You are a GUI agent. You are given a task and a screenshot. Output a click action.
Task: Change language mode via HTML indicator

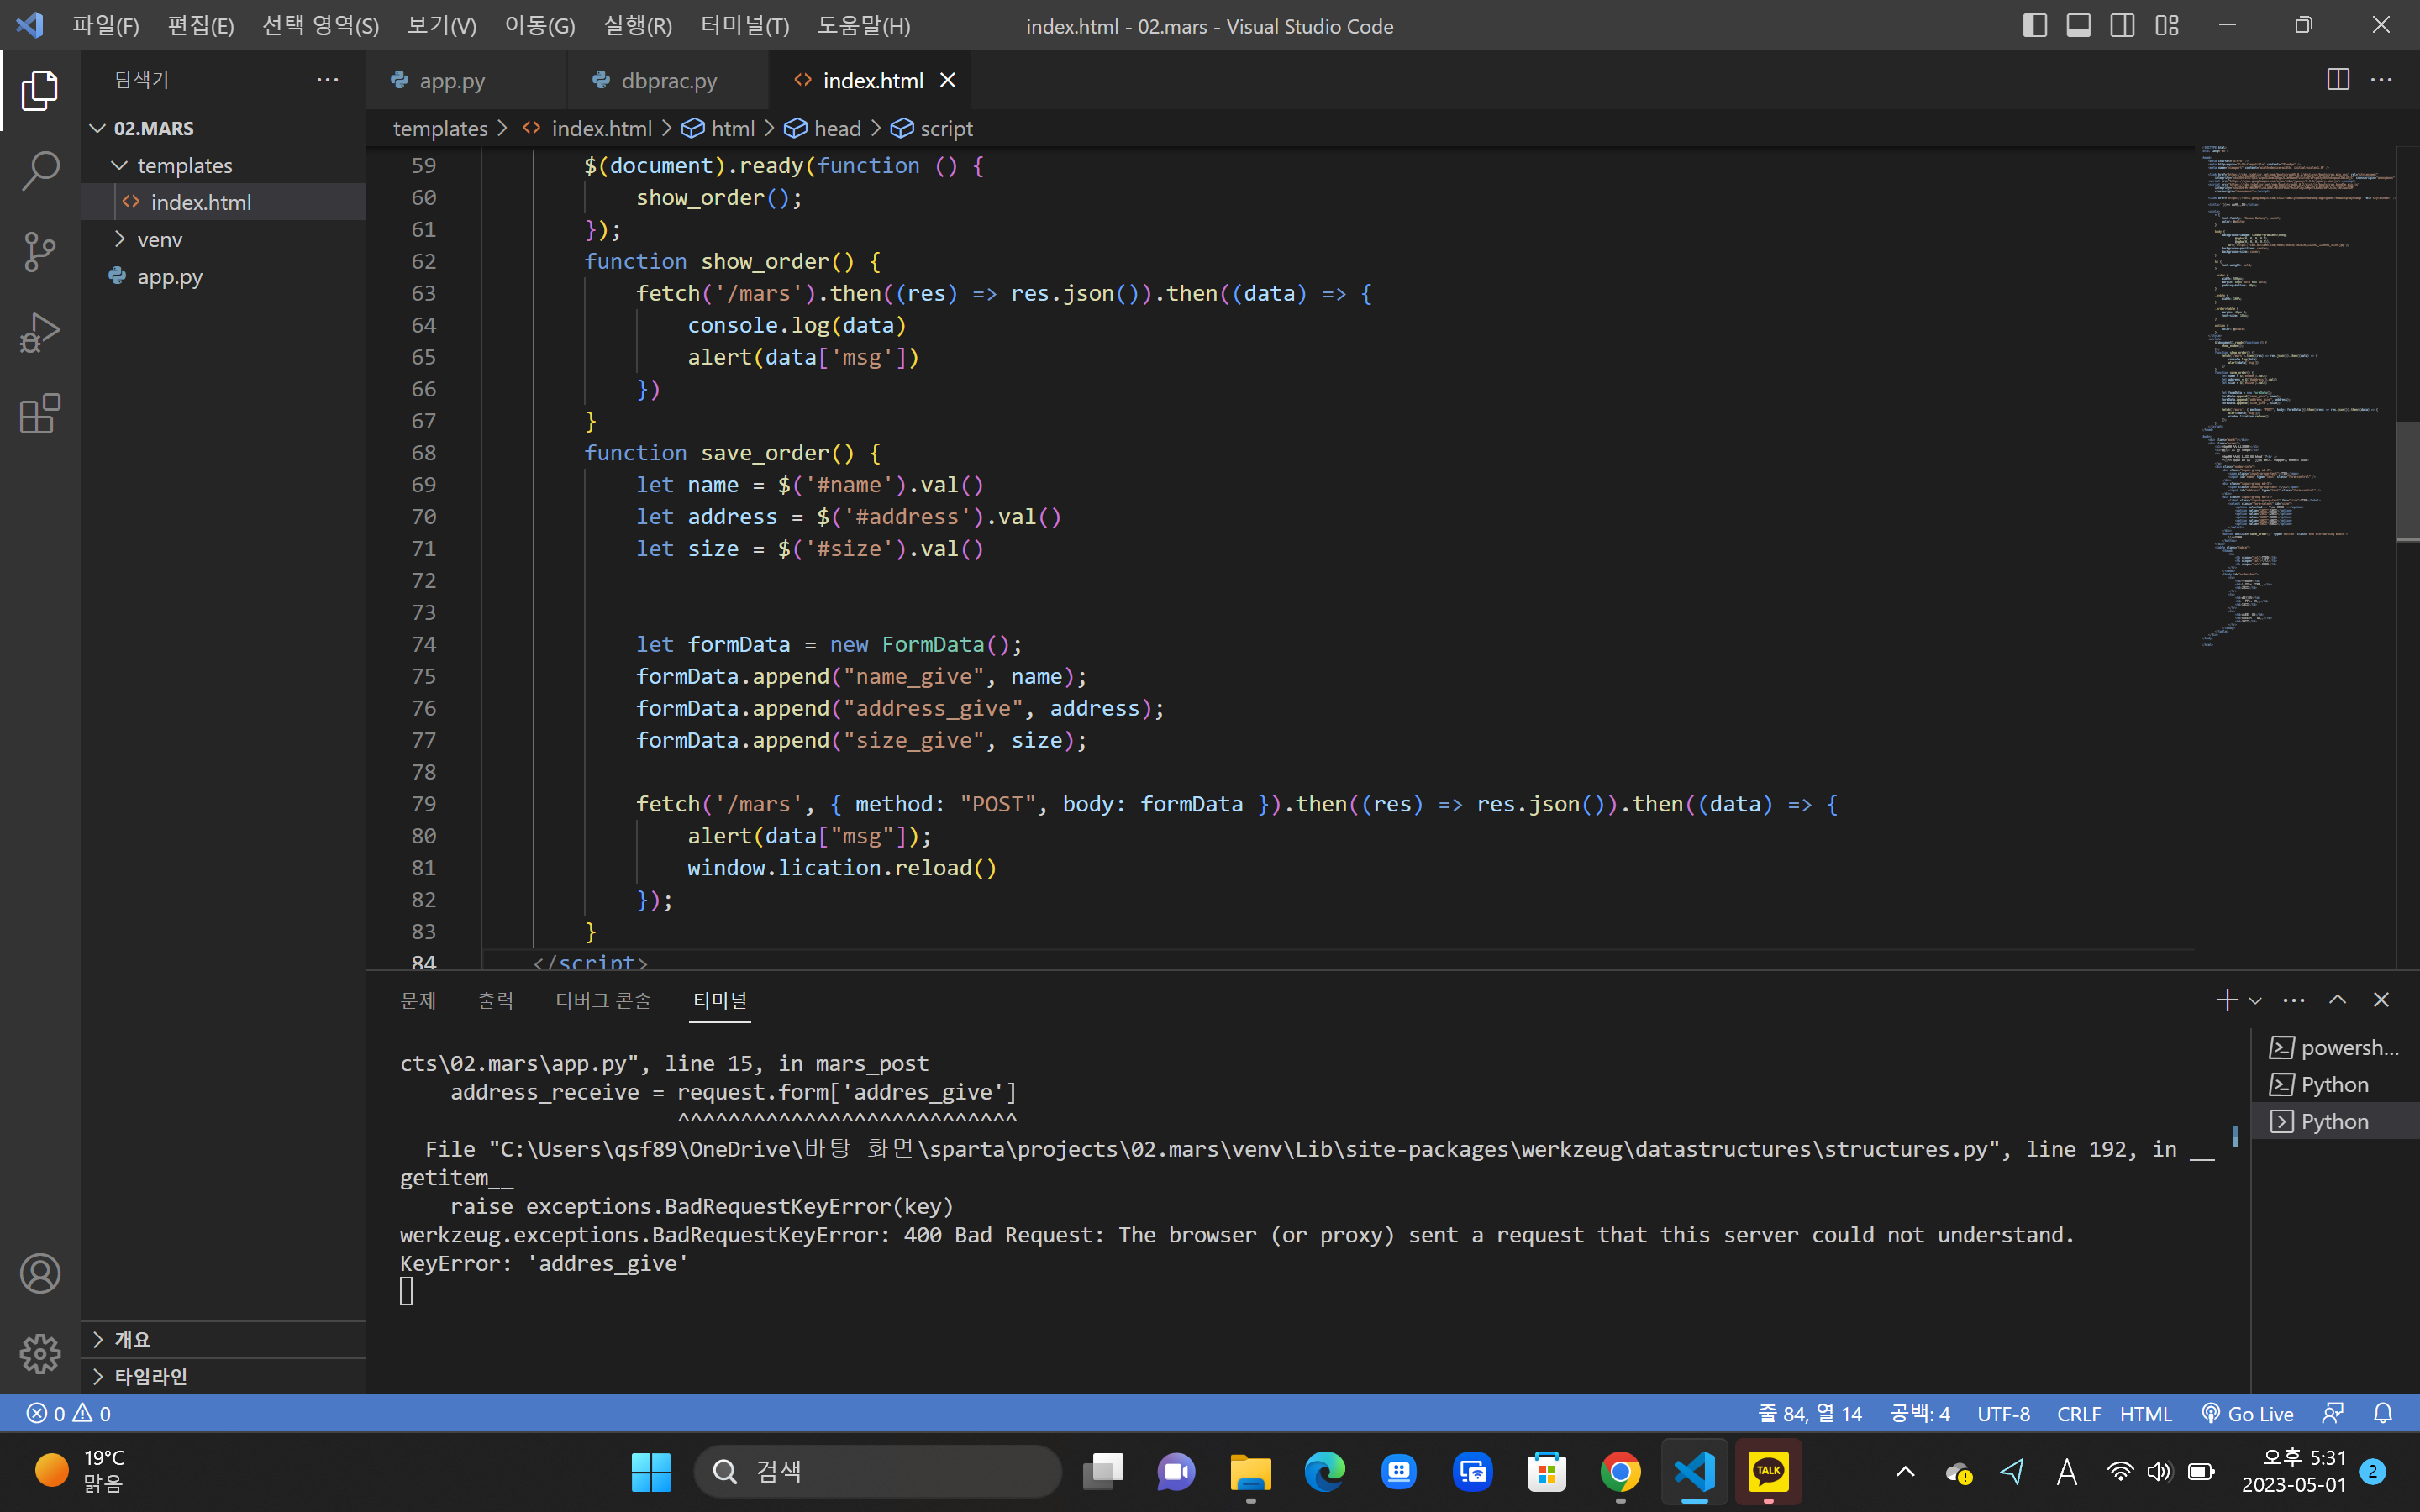(2146, 1413)
